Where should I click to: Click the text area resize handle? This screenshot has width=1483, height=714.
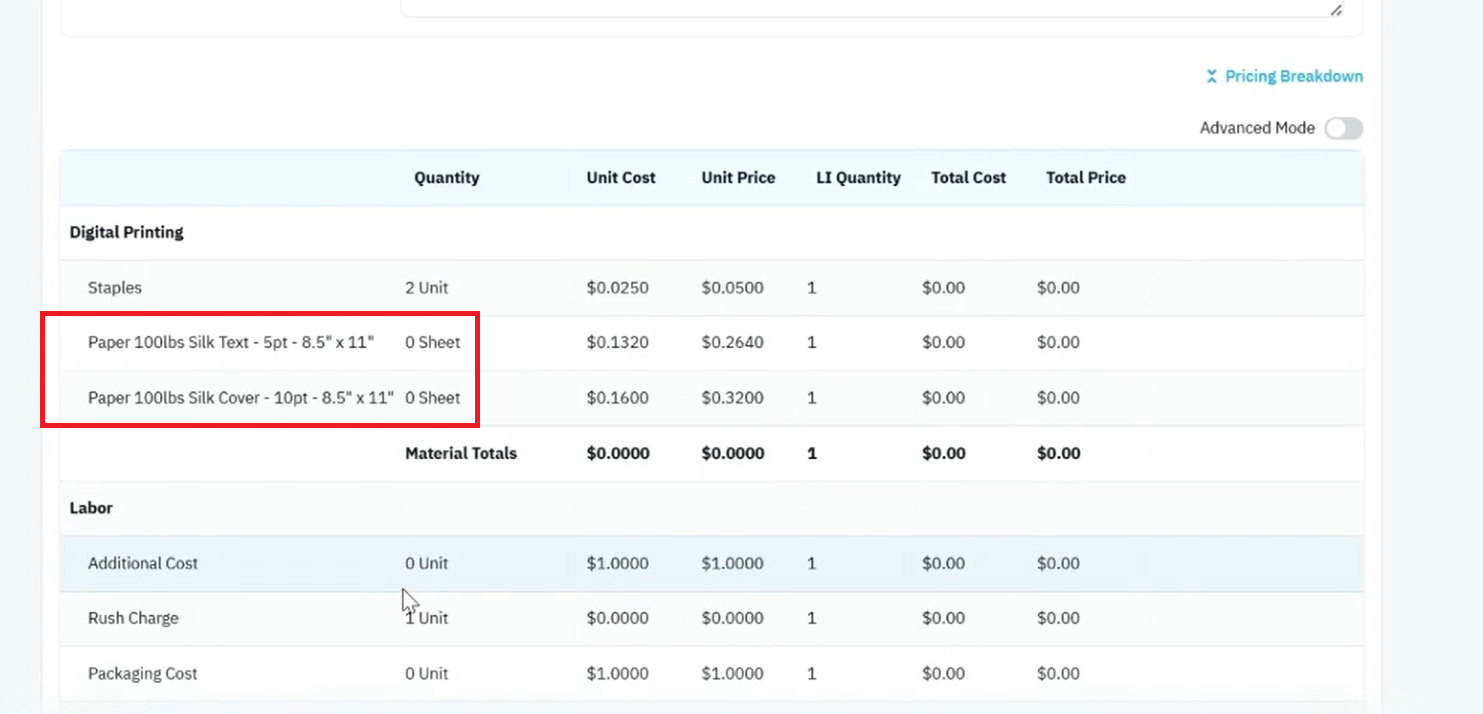[x=1336, y=9]
